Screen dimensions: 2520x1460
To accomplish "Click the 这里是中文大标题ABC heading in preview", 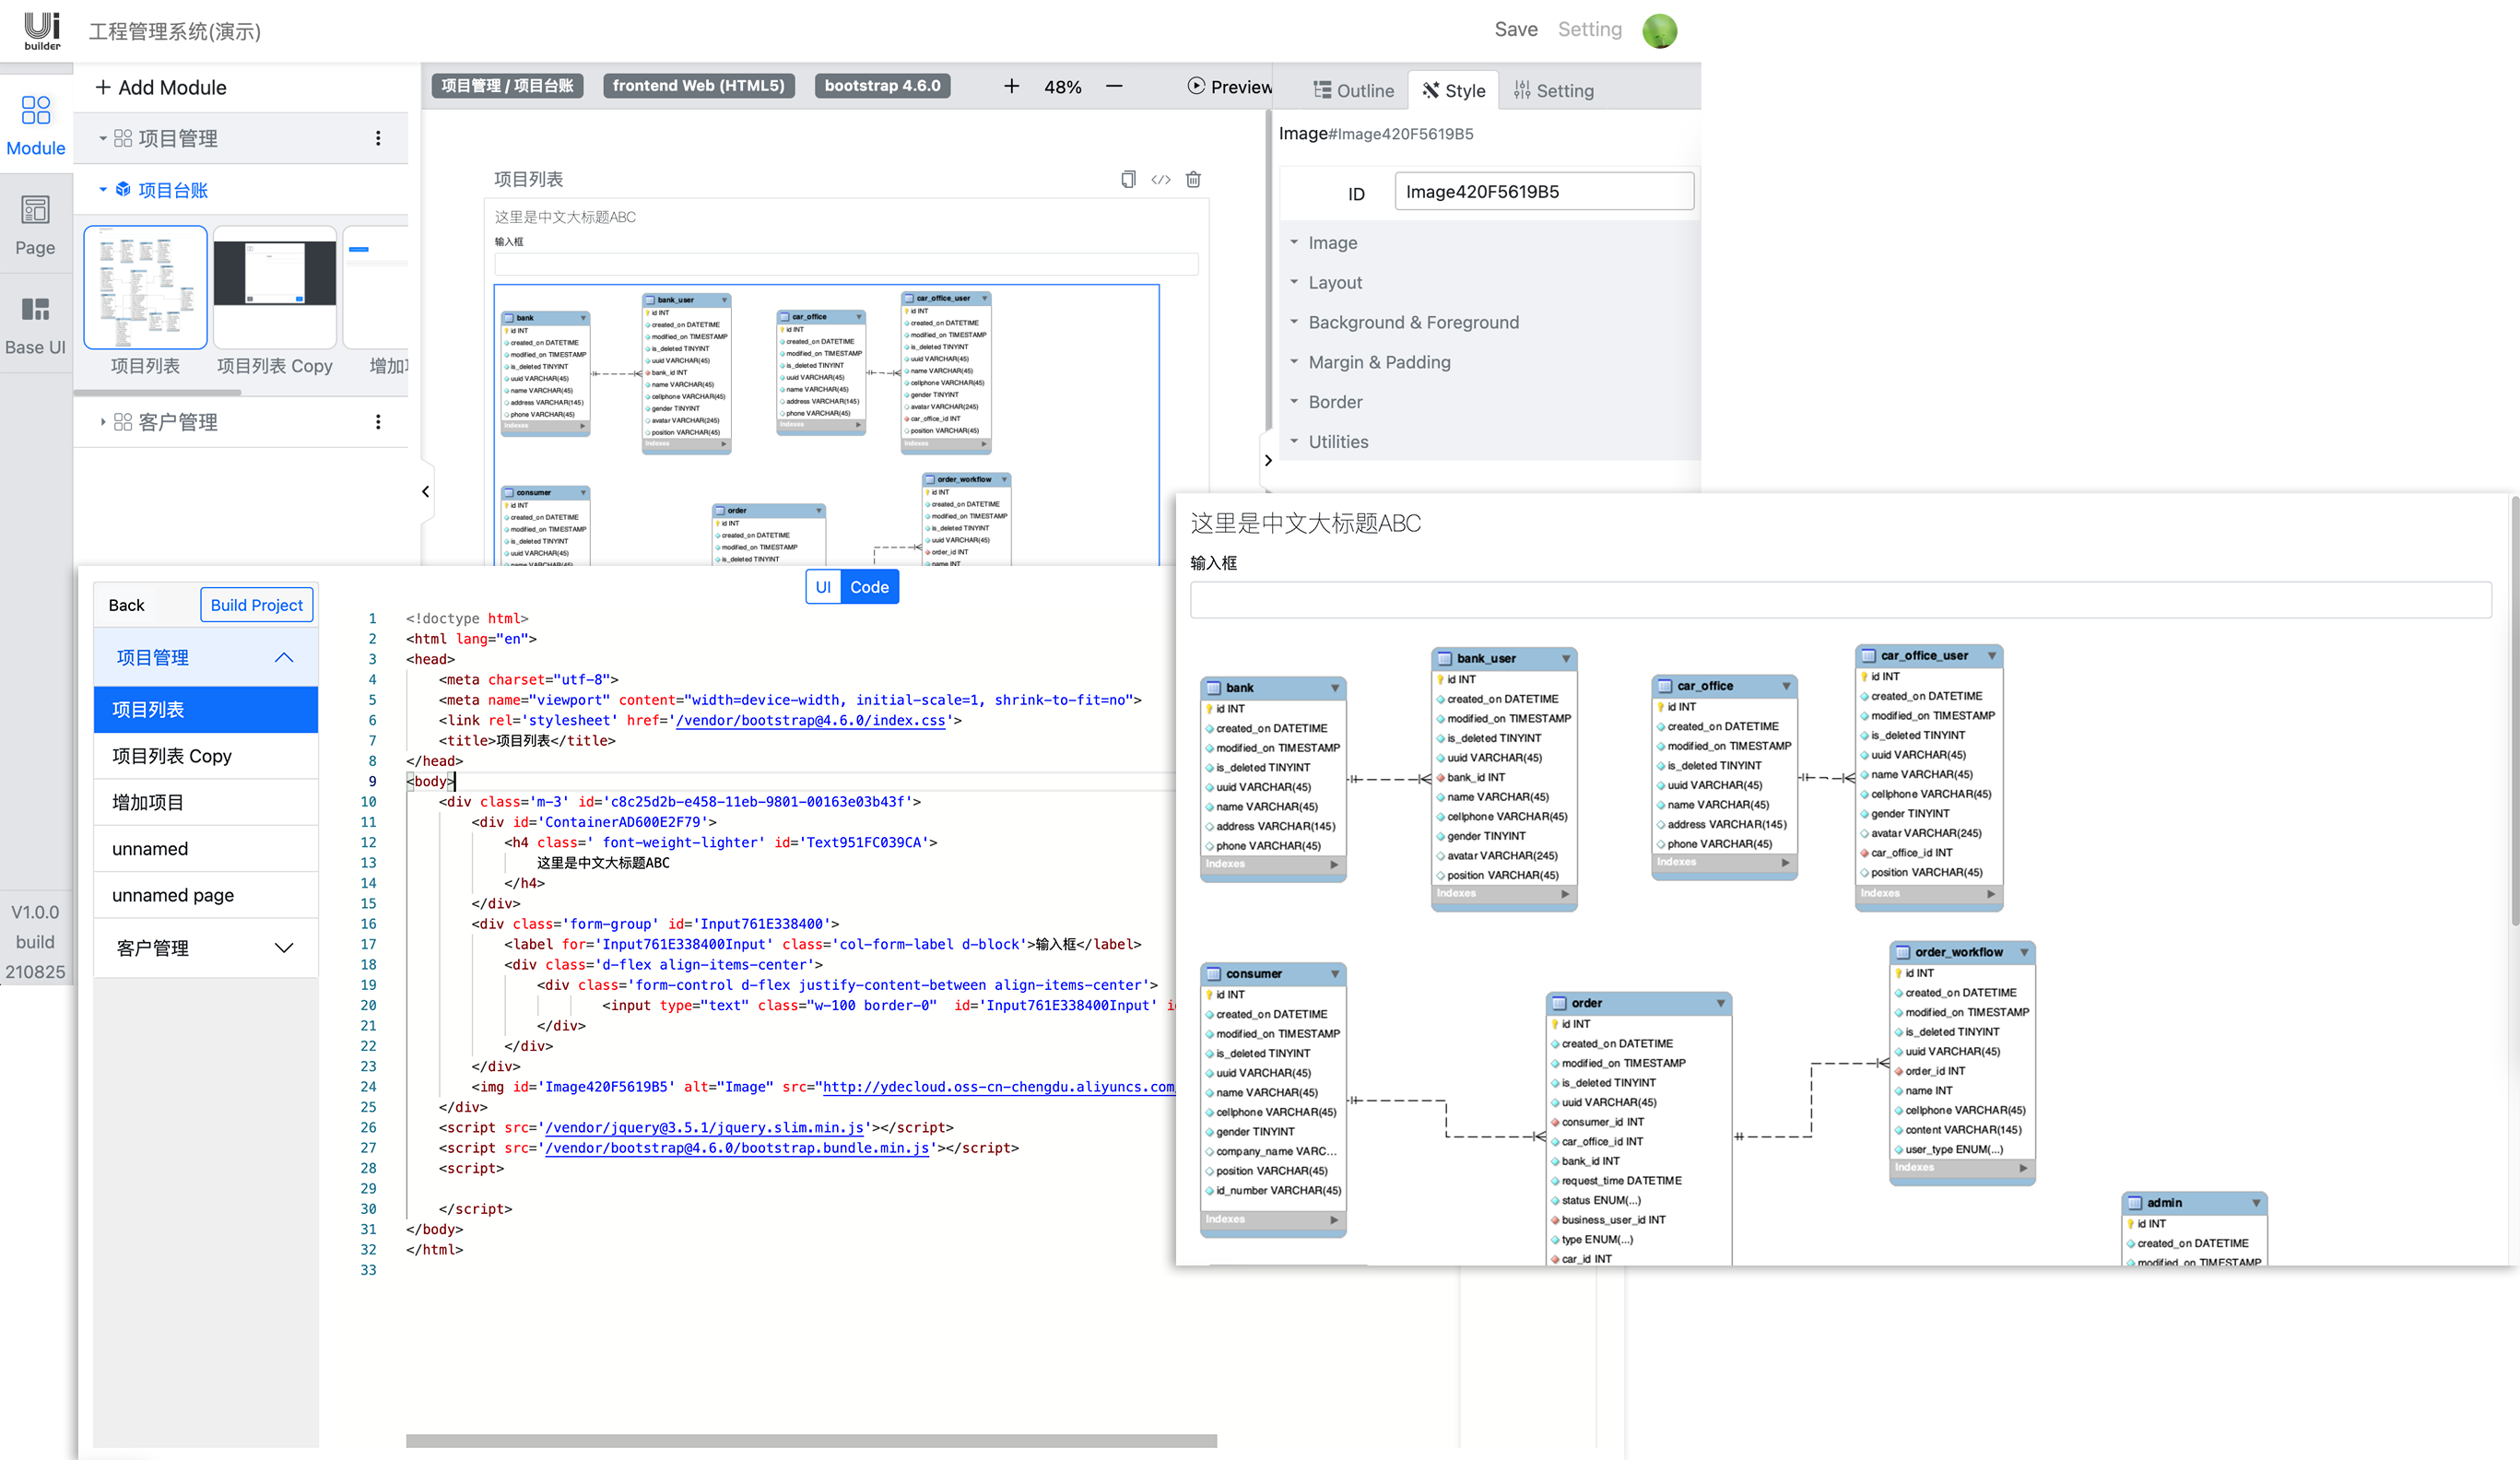I will point(1305,523).
